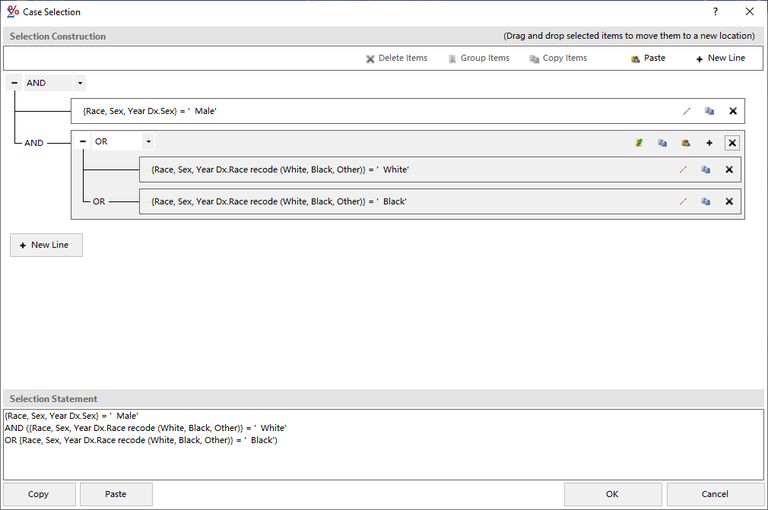Edit the Race = White condition
The image size is (768, 510).
pyautogui.click(x=683, y=170)
